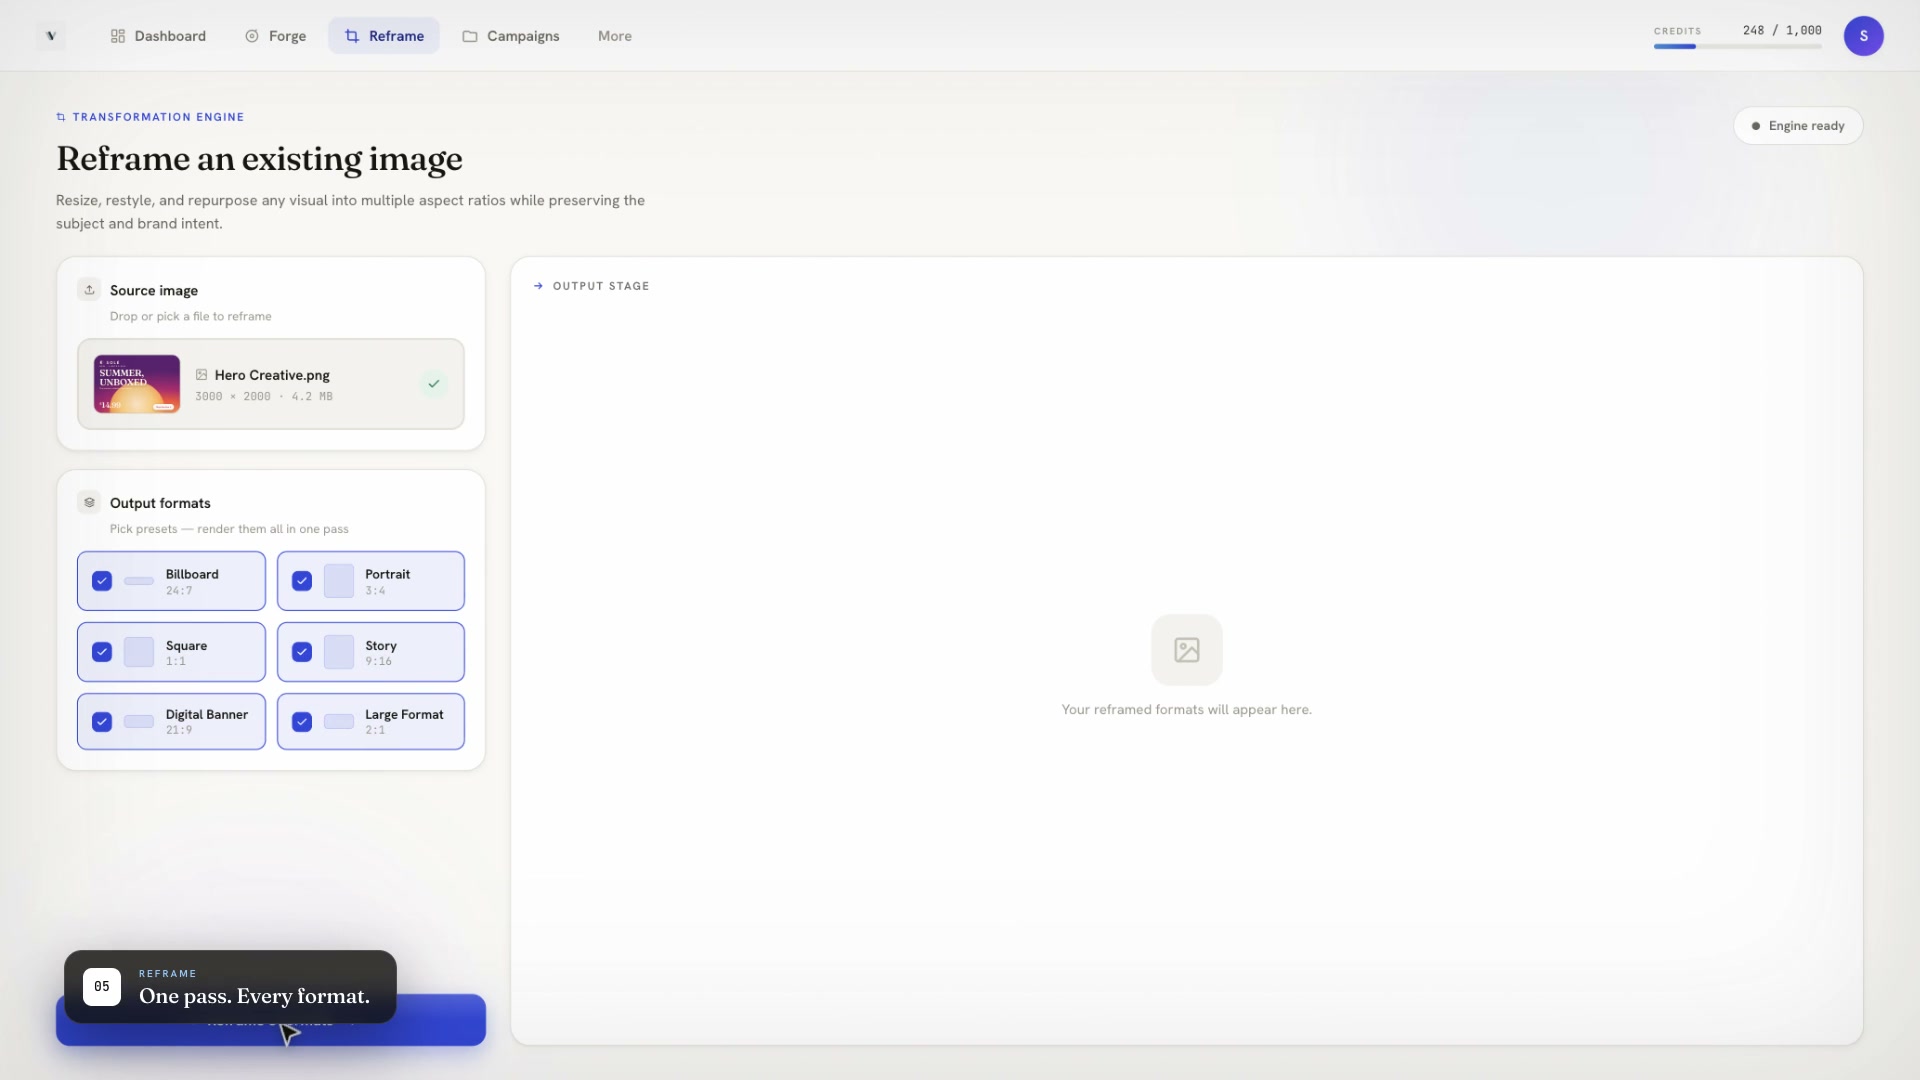
Task: Click the credits progress bar
Action: [1737, 46]
